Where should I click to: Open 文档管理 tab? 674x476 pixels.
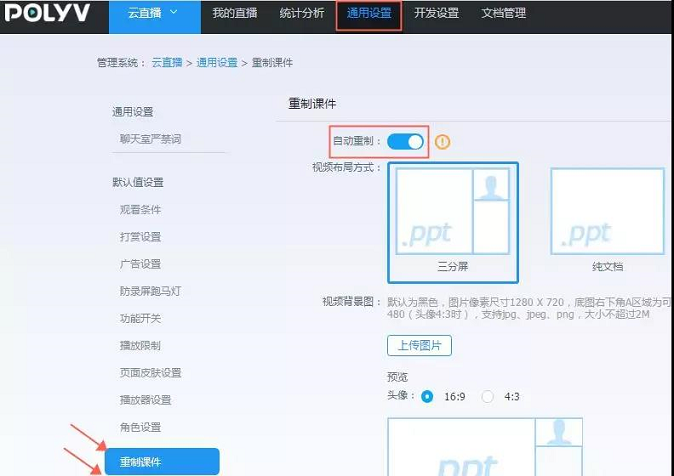click(x=503, y=14)
